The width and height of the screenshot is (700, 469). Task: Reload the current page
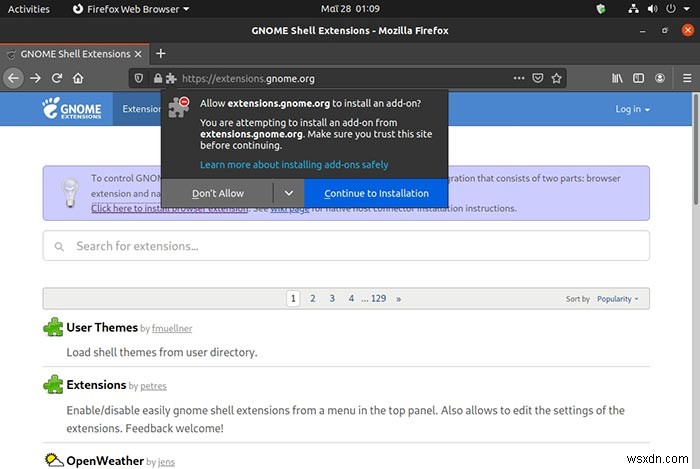click(57, 79)
